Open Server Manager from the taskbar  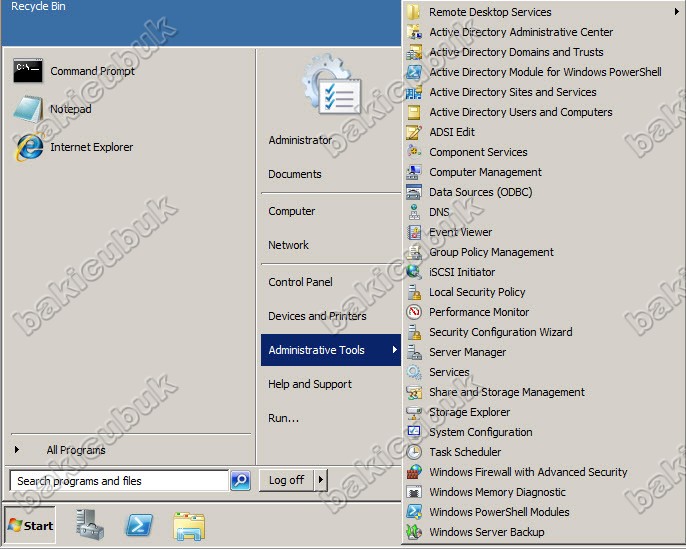click(90, 525)
